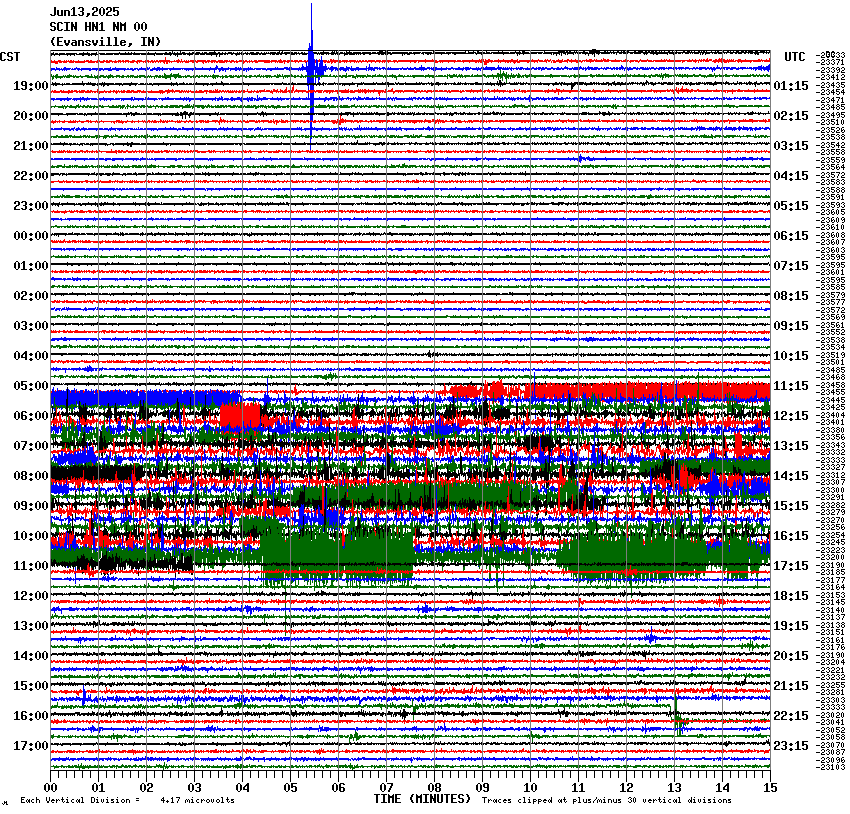Image resolution: width=850 pixels, height=814 pixels.
Task: Click the 21:15 UTC time label
Action: tap(791, 686)
